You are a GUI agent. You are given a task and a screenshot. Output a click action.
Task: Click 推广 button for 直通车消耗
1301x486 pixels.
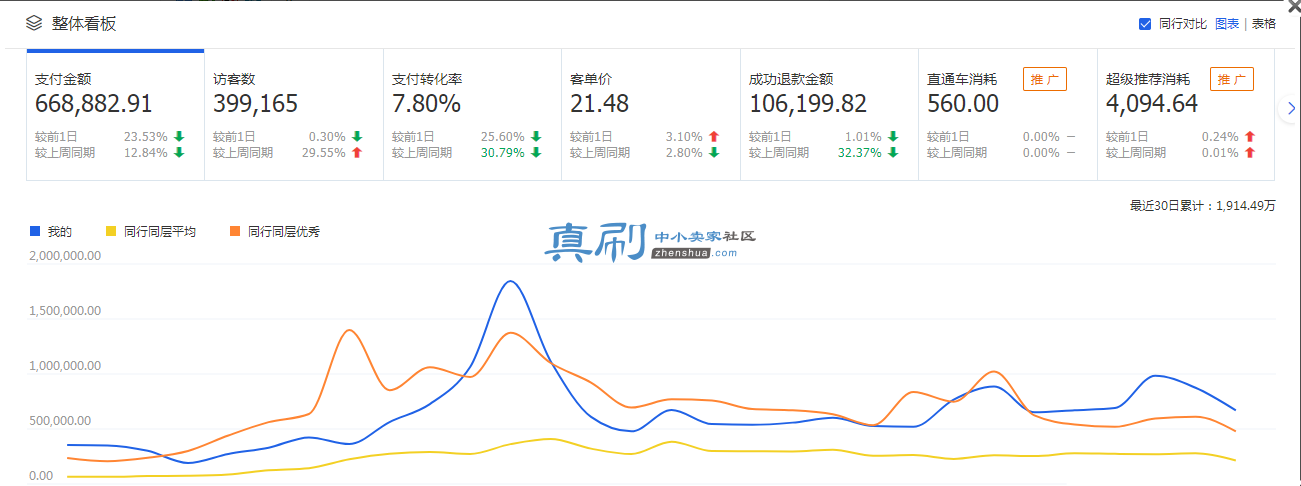(x=1044, y=79)
